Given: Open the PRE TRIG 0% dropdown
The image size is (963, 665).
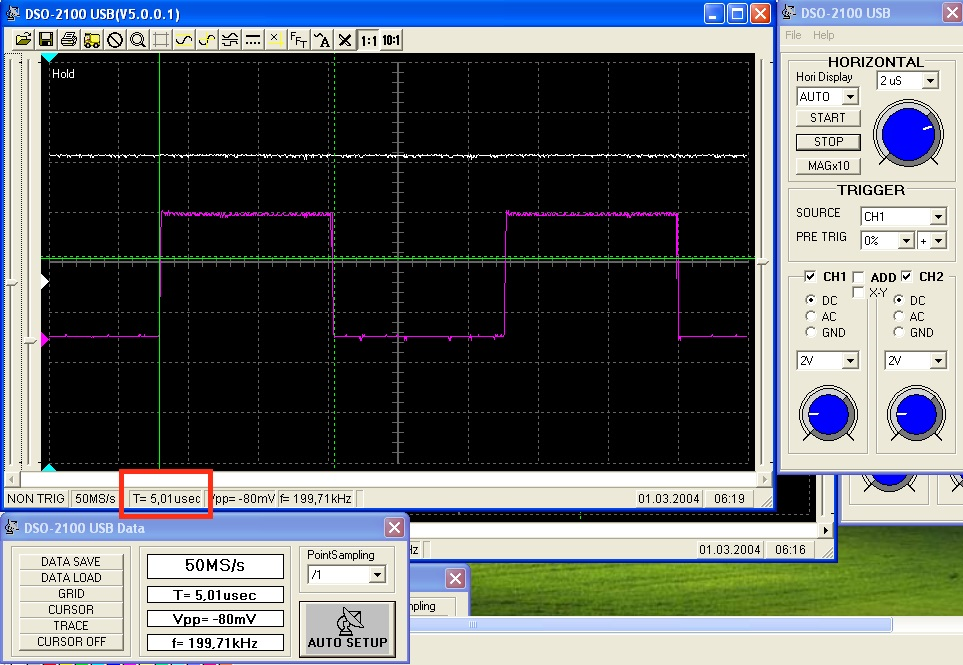Looking at the screenshot, I should click(906, 241).
